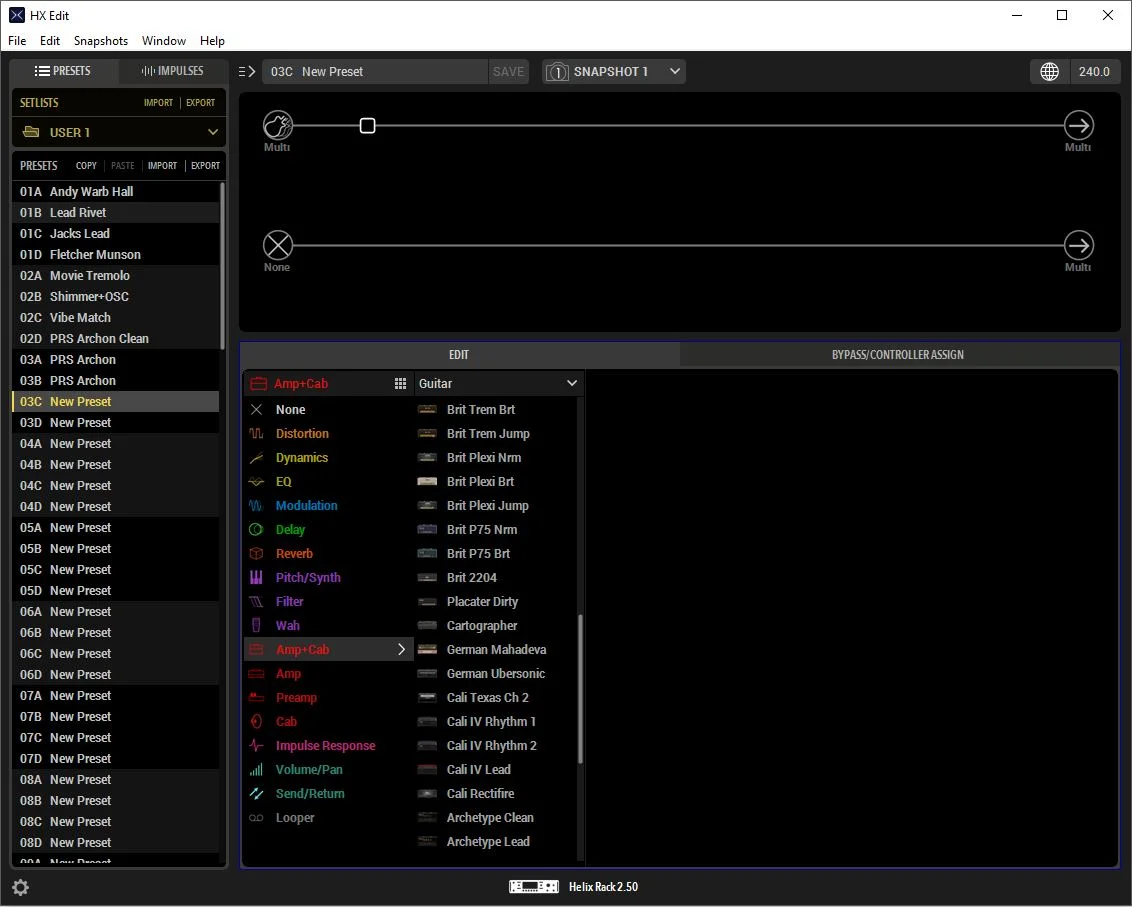The image size is (1132, 907).
Task: Select preset 02D PRS Archon Clean
Action: (x=116, y=338)
